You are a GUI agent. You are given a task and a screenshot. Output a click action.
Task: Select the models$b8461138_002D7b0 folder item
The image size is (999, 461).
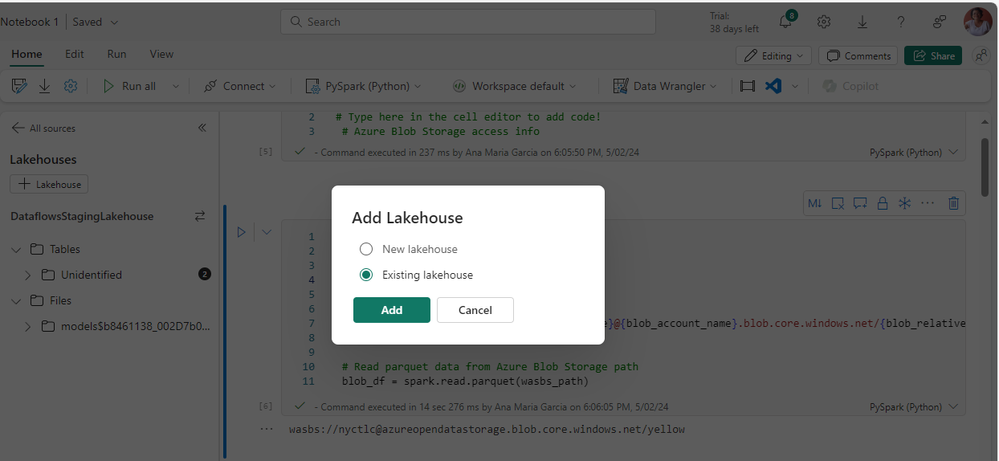pyautogui.click(x=126, y=327)
